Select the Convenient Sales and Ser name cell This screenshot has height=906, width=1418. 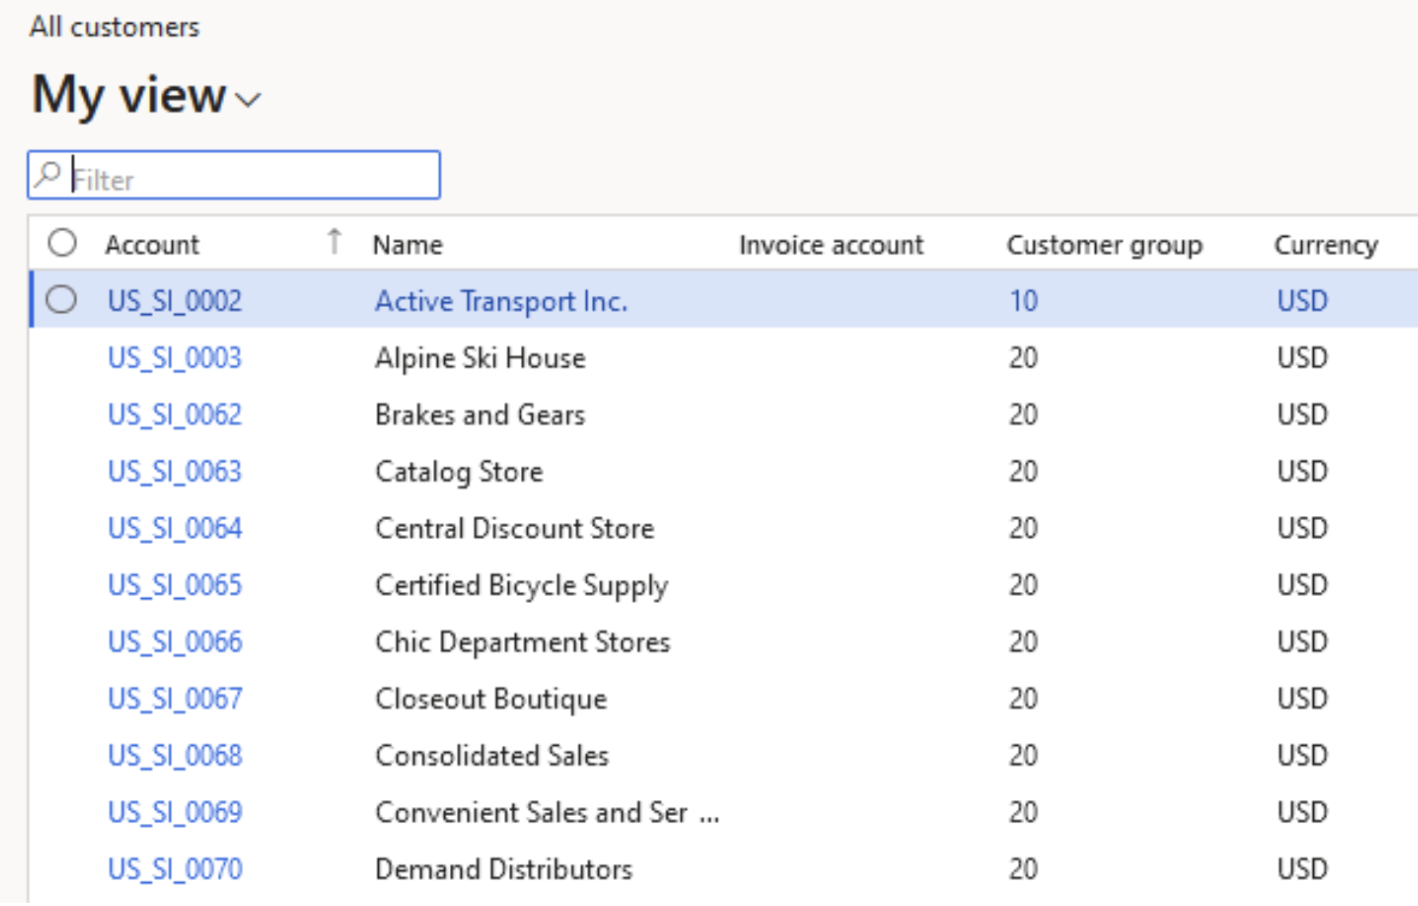531,813
